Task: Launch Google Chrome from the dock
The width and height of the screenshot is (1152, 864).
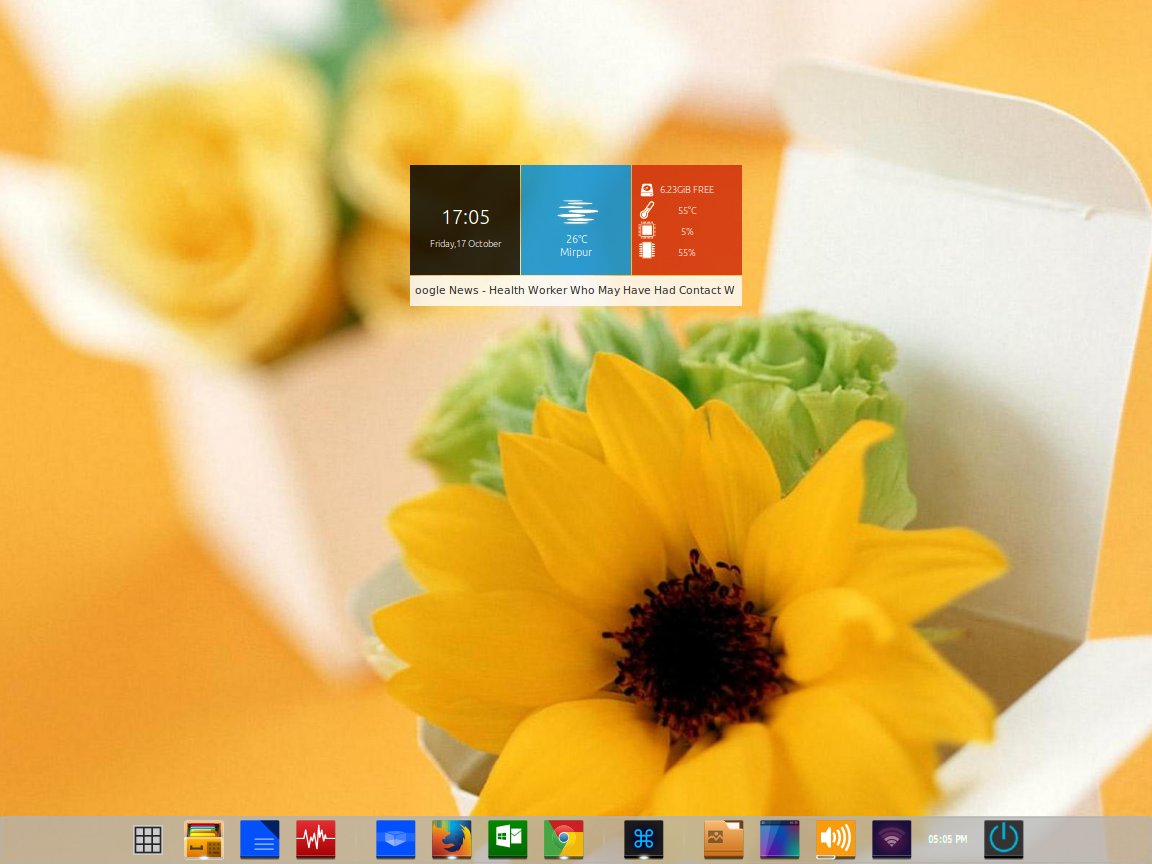Action: tap(564, 839)
